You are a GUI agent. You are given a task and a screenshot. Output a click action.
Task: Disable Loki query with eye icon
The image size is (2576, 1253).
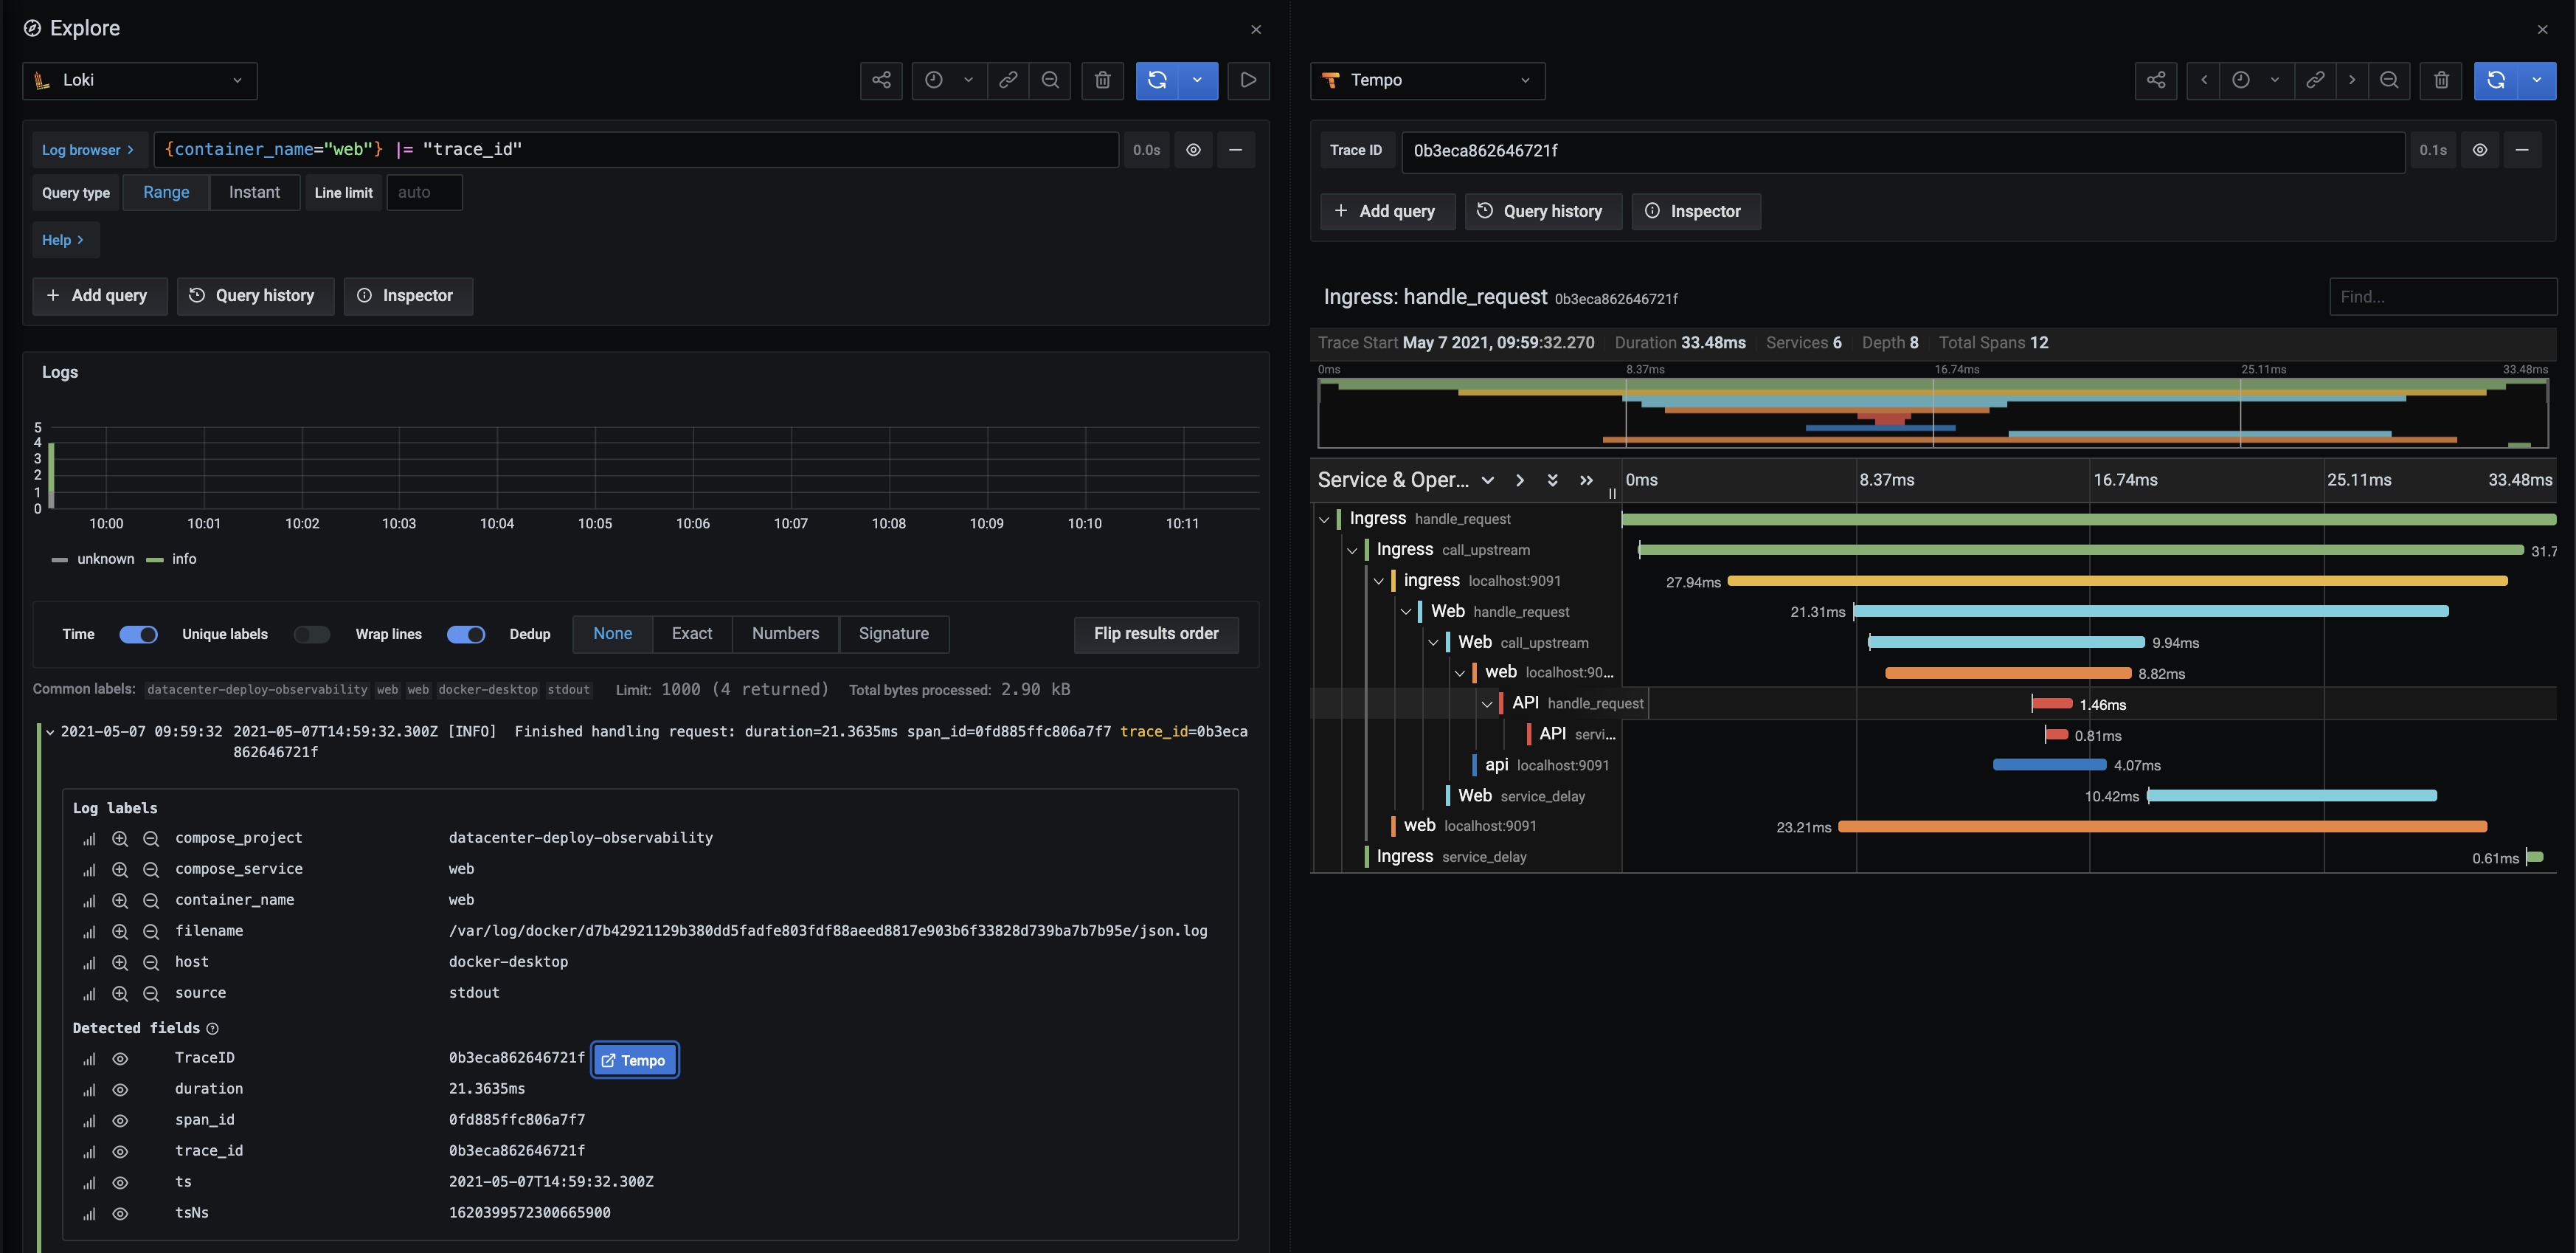(x=1193, y=150)
